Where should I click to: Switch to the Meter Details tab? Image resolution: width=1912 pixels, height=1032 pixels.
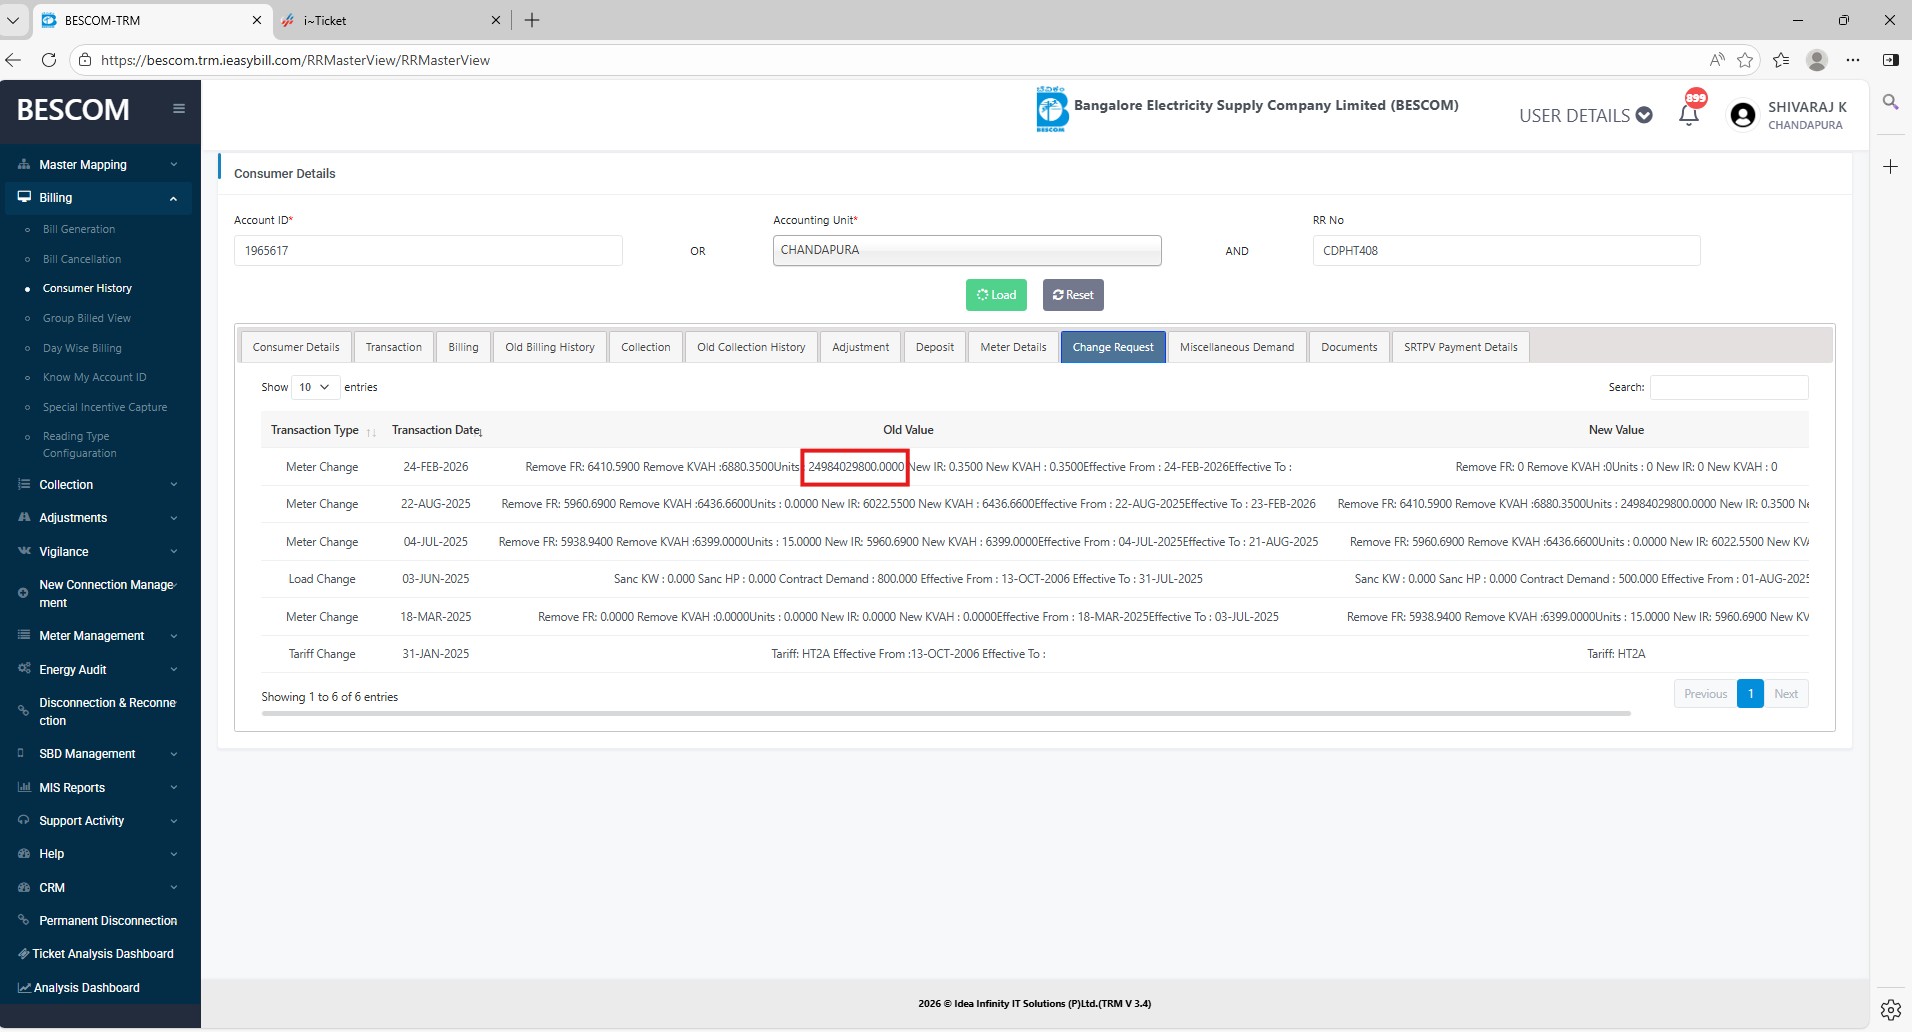[x=1013, y=347]
